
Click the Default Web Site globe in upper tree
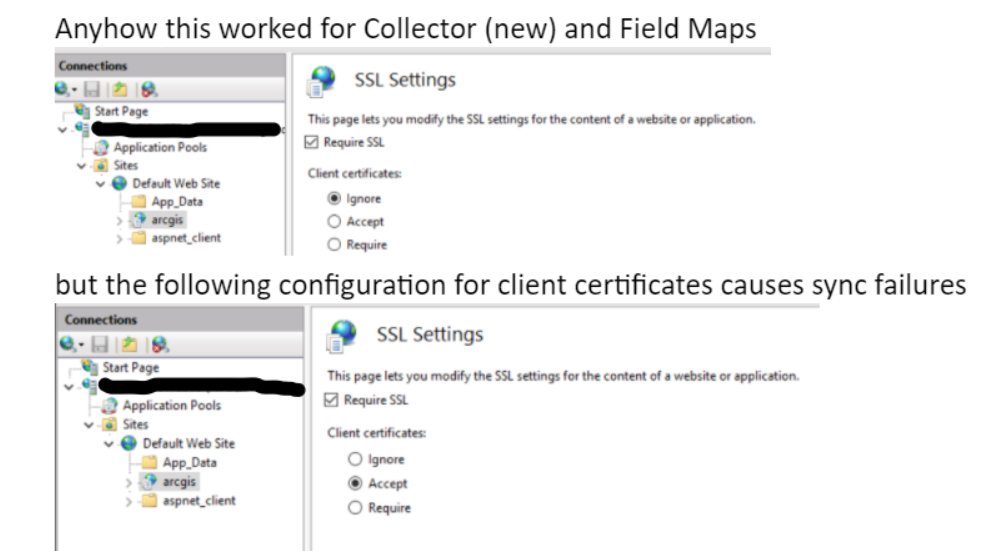click(119, 184)
